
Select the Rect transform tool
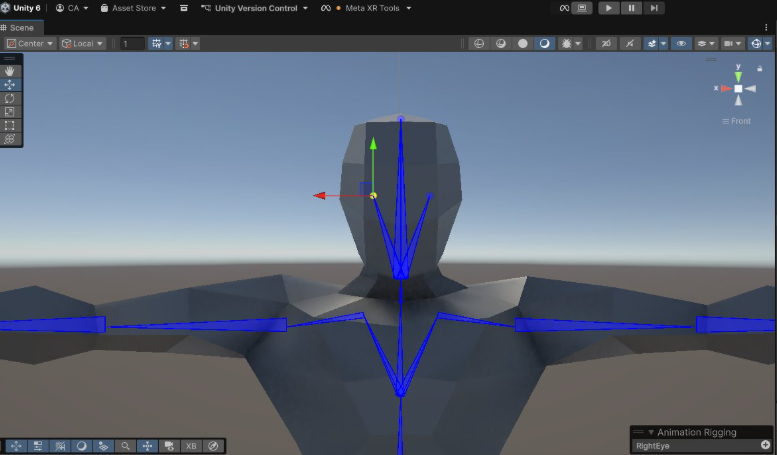click(11, 126)
